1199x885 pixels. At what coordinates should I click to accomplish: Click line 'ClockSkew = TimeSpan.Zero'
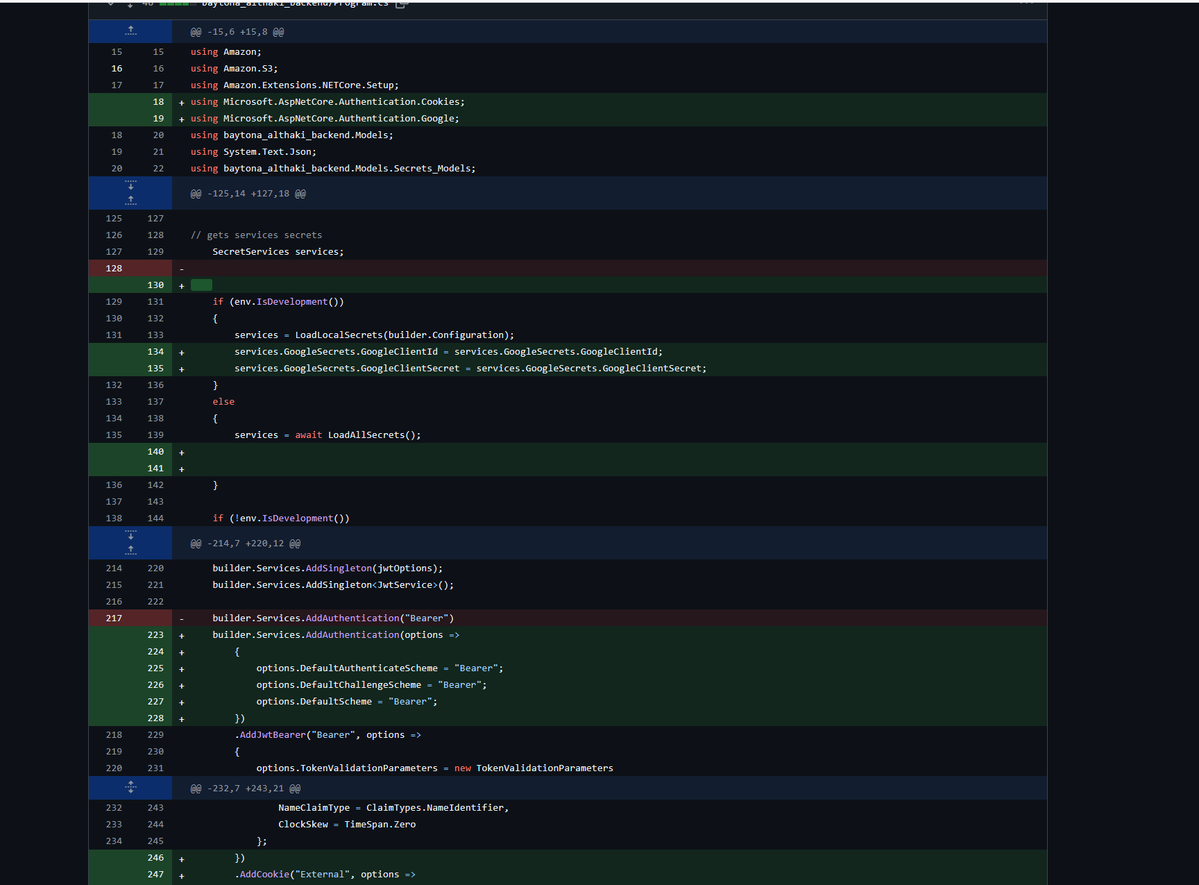(x=347, y=825)
